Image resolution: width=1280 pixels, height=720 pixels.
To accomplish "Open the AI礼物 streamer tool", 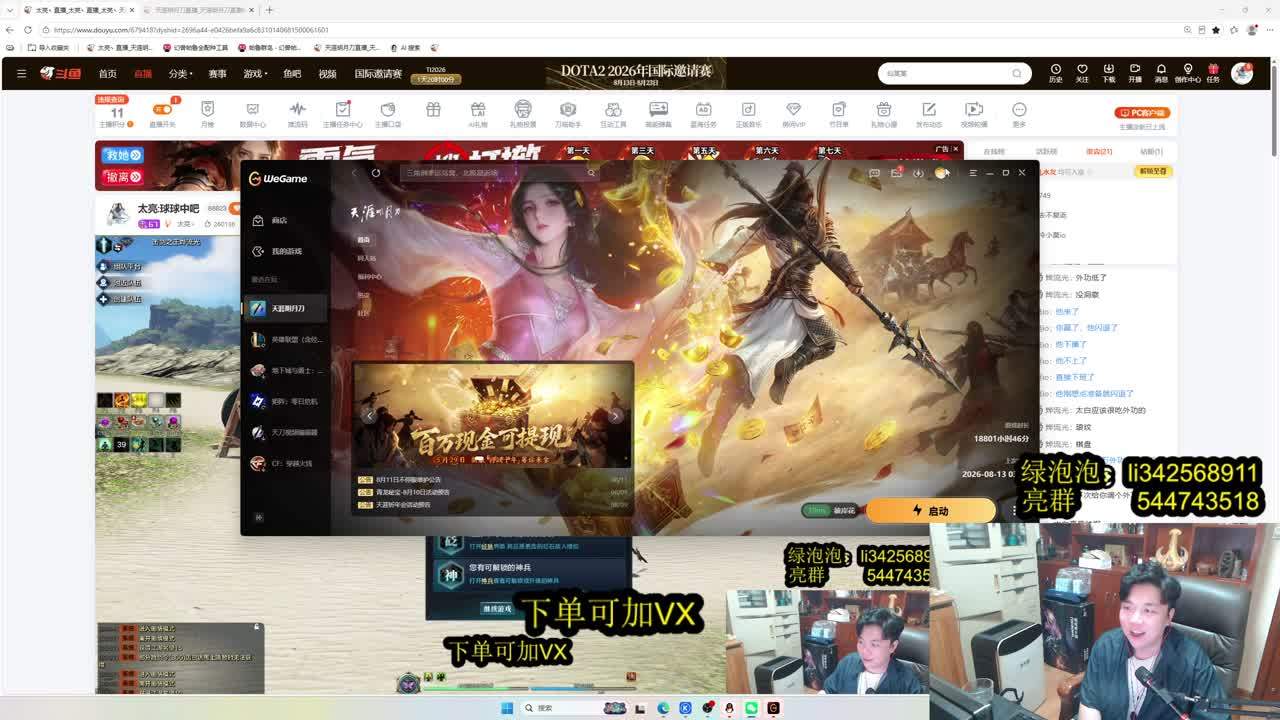I will tap(478, 114).
